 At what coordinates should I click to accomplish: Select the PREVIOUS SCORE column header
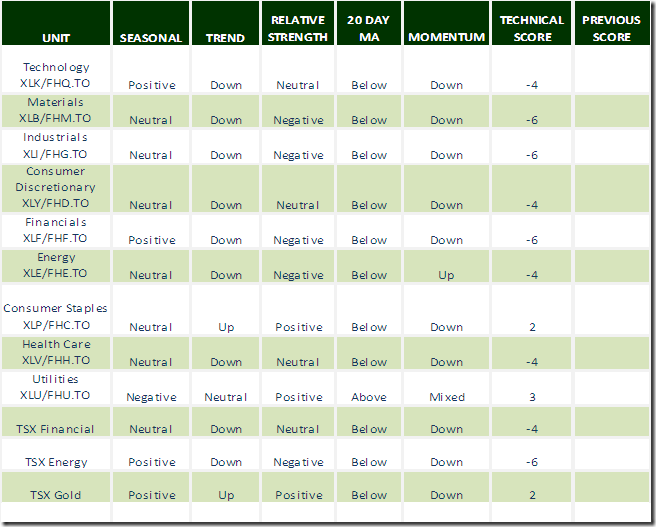(x=611, y=29)
